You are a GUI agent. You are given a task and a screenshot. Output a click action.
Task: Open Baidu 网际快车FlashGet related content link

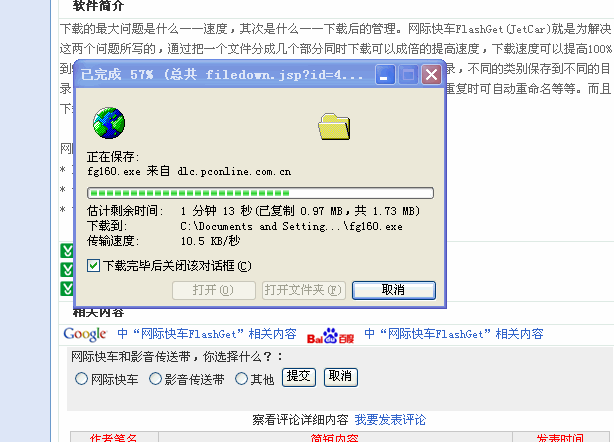tap(454, 334)
